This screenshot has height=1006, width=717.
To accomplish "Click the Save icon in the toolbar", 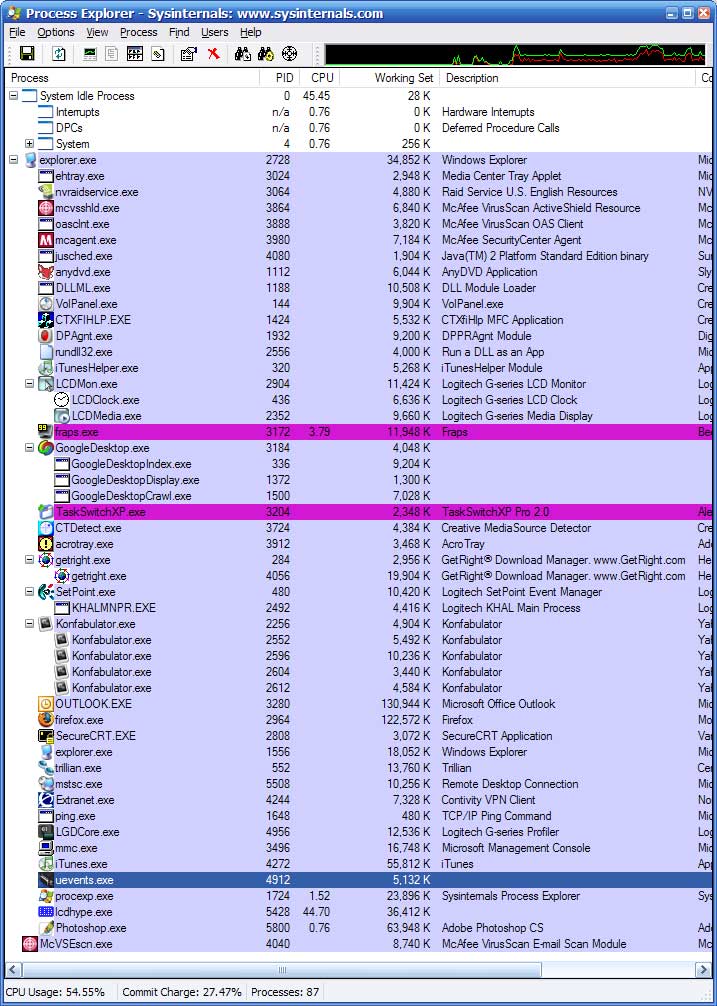I will 27,53.
